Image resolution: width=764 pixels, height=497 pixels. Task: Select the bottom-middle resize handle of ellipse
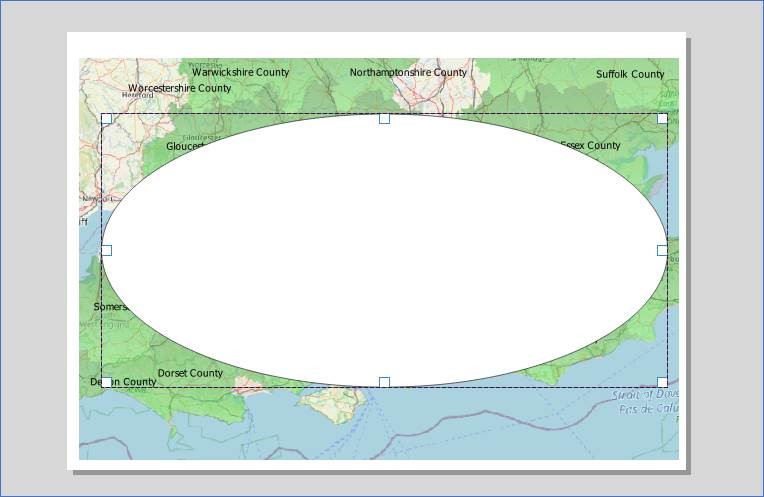point(384,382)
